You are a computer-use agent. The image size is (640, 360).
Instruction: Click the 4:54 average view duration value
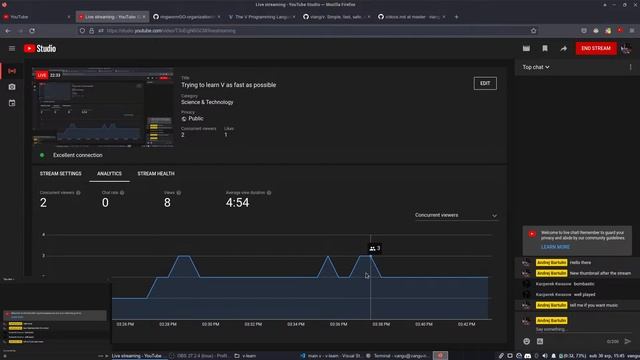point(237,203)
